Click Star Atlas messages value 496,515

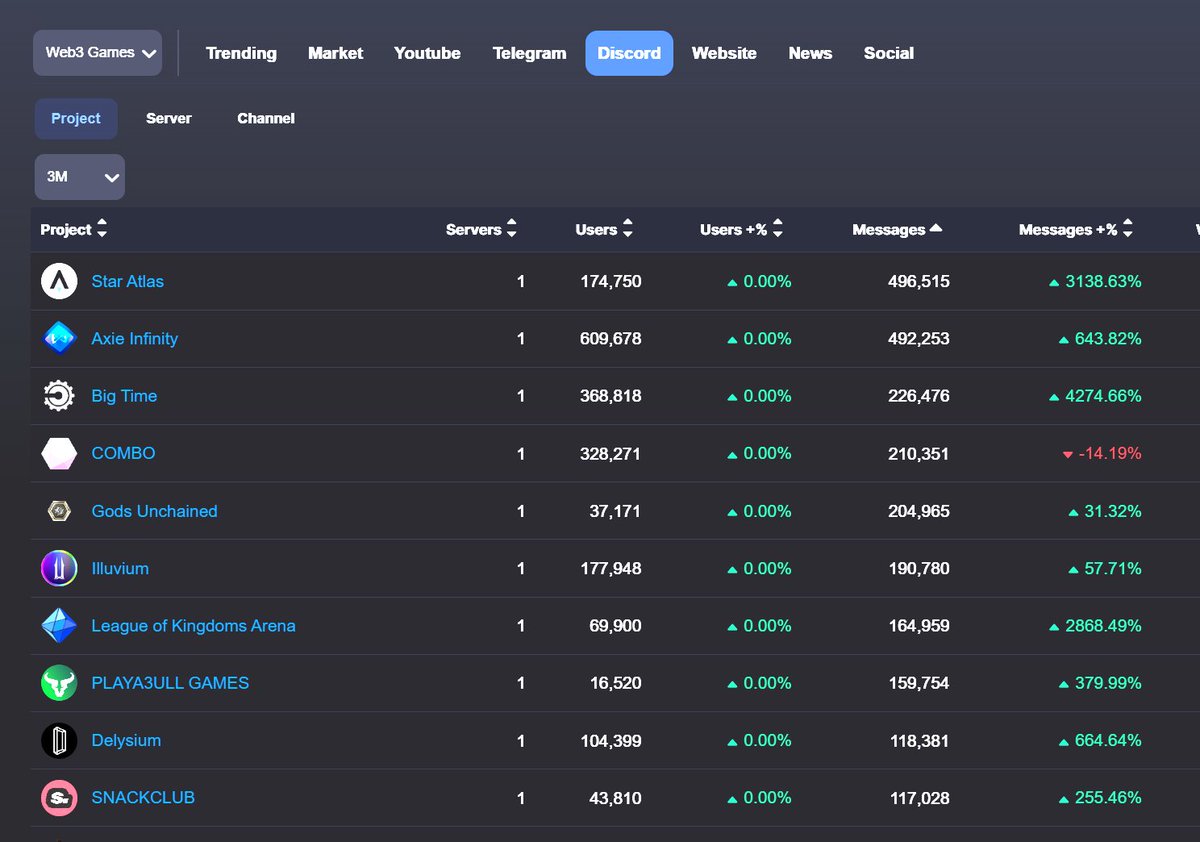point(919,282)
